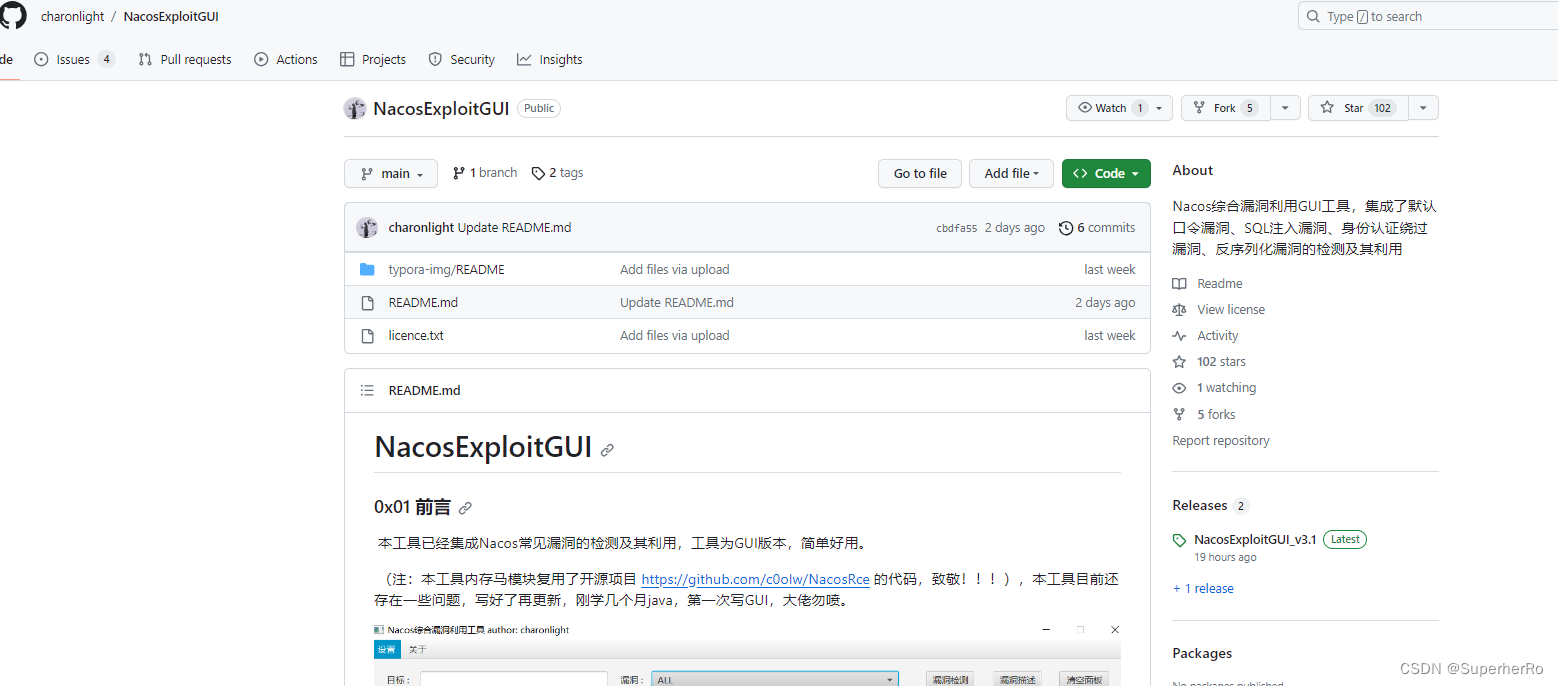The height and width of the screenshot is (686, 1558).
Task: Open the green Code dropdown
Action: pos(1106,173)
